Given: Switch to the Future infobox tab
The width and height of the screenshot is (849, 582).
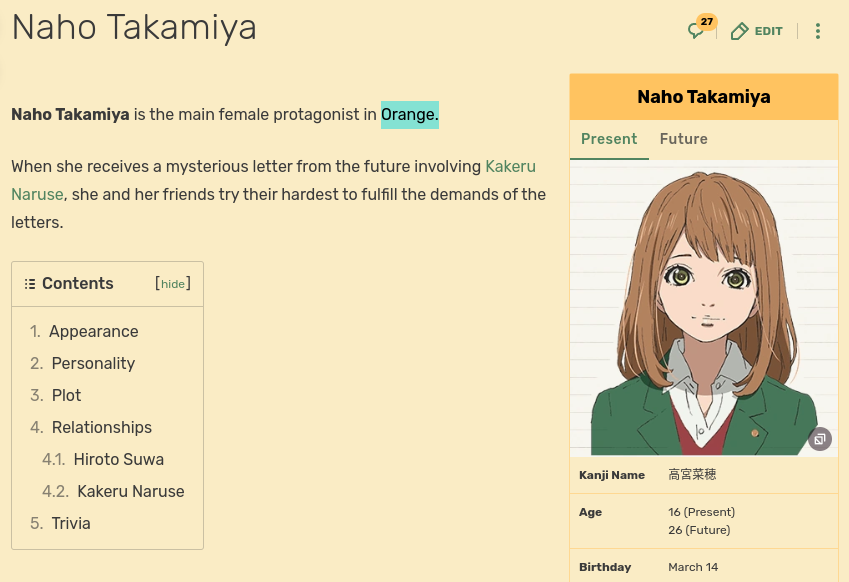Looking at the screenshot, I should 683,139.
